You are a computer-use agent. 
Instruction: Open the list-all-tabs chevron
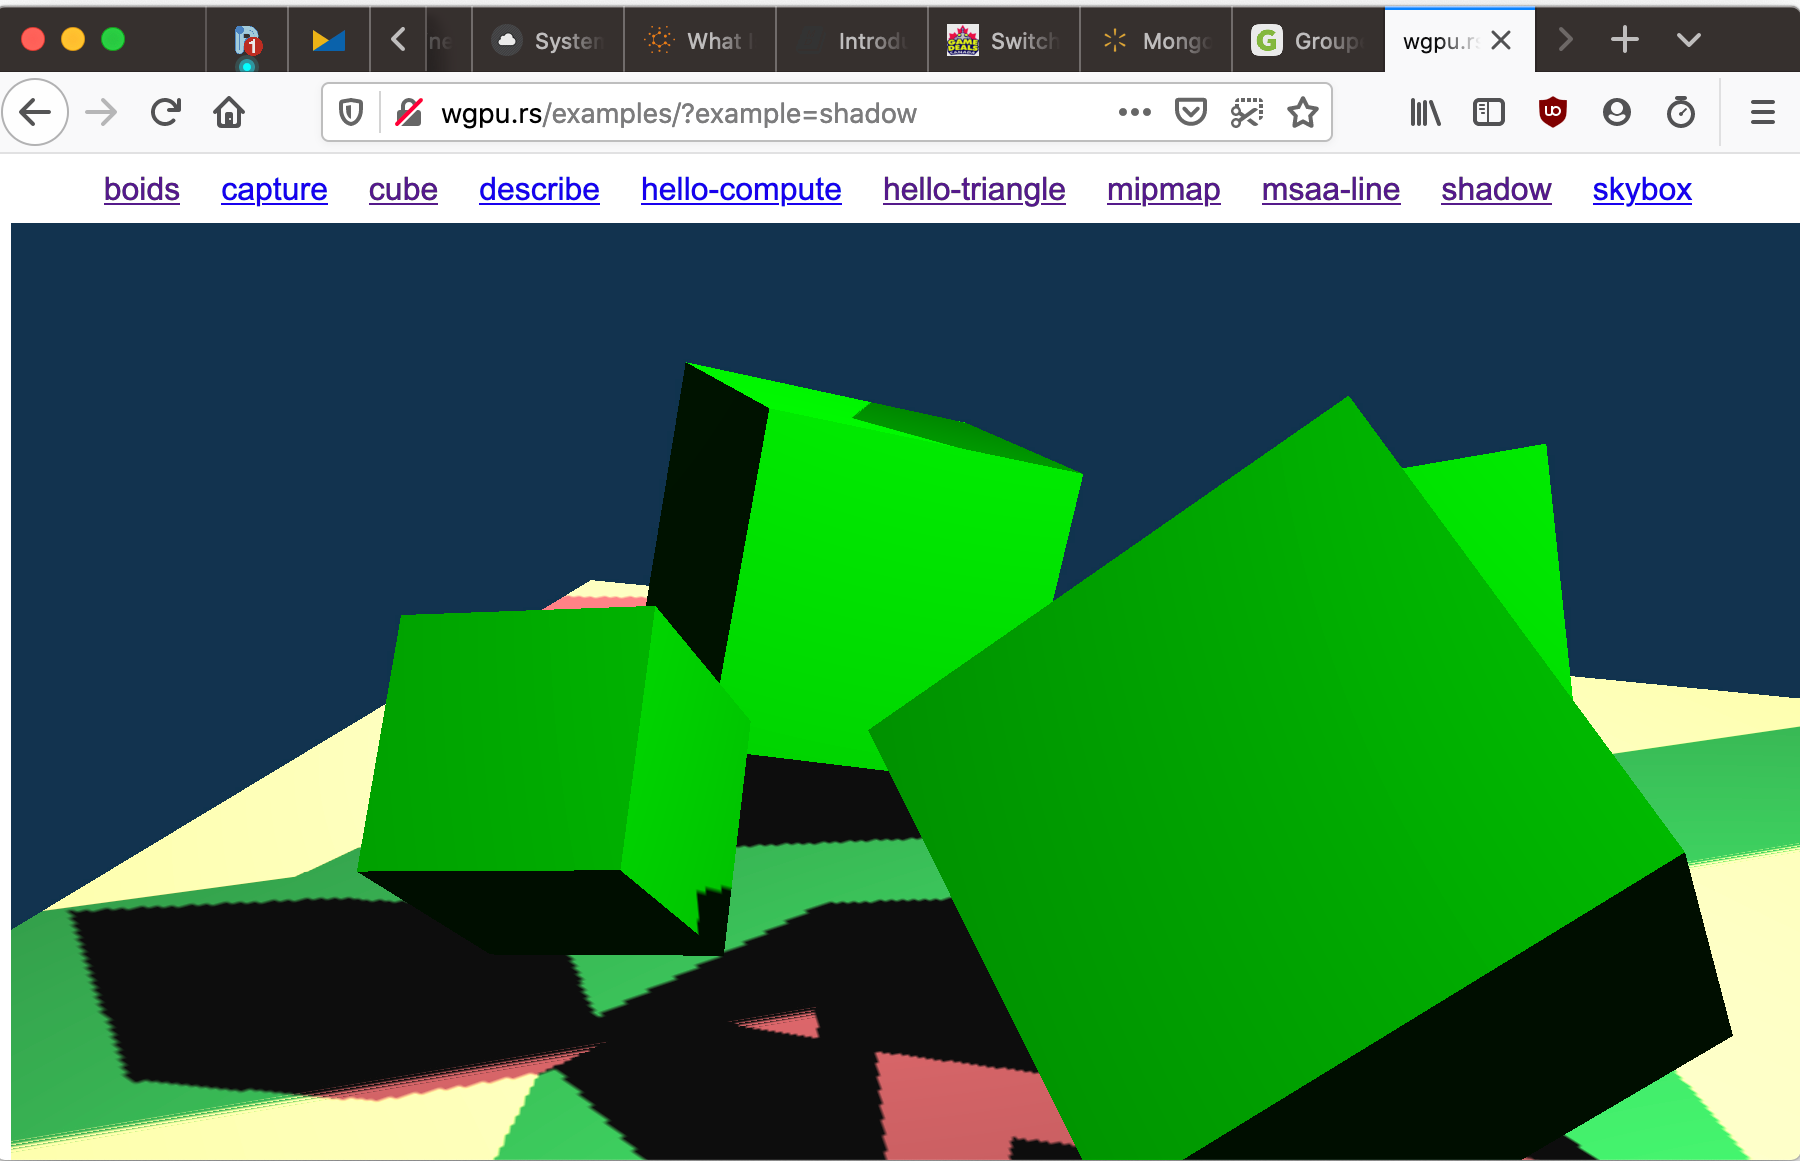(1688, 40)
